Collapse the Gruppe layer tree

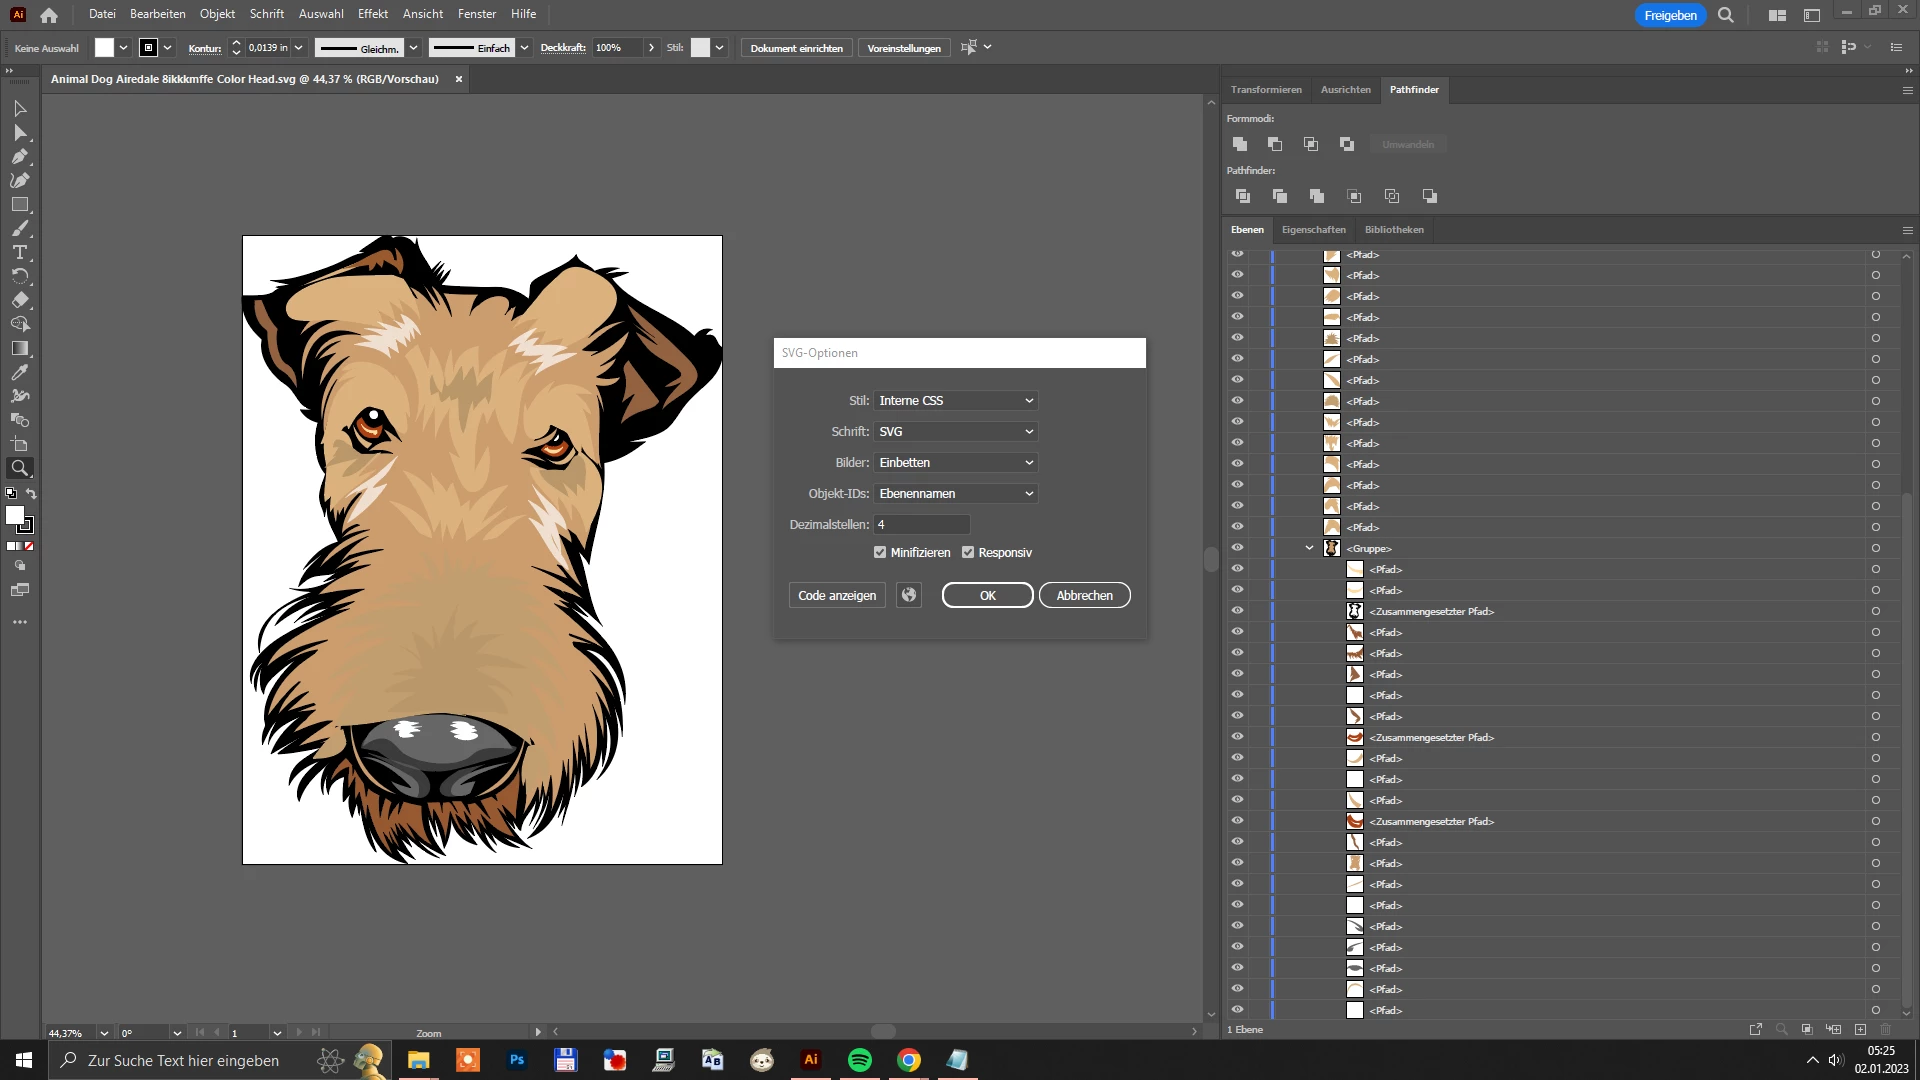pyautogui.click(x=1309, y=548)
